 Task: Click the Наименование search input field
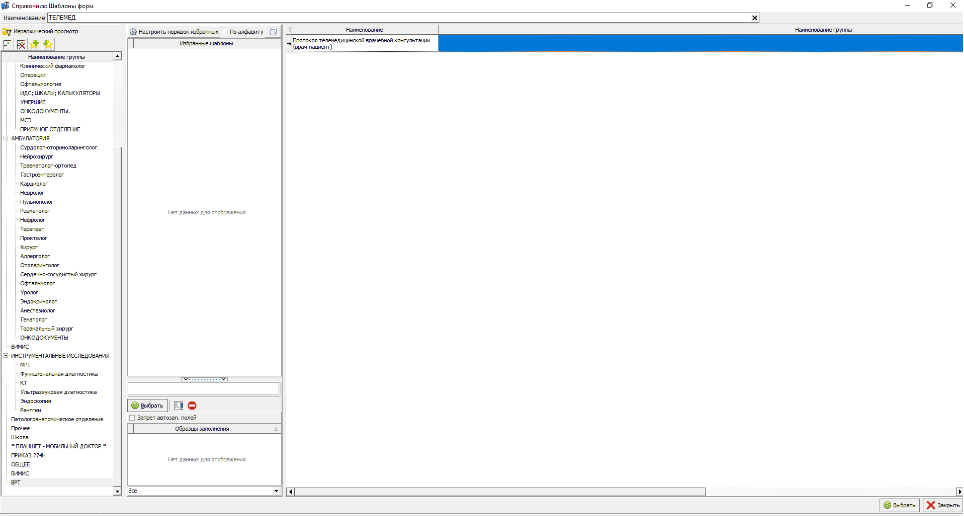tap(400, 18)
